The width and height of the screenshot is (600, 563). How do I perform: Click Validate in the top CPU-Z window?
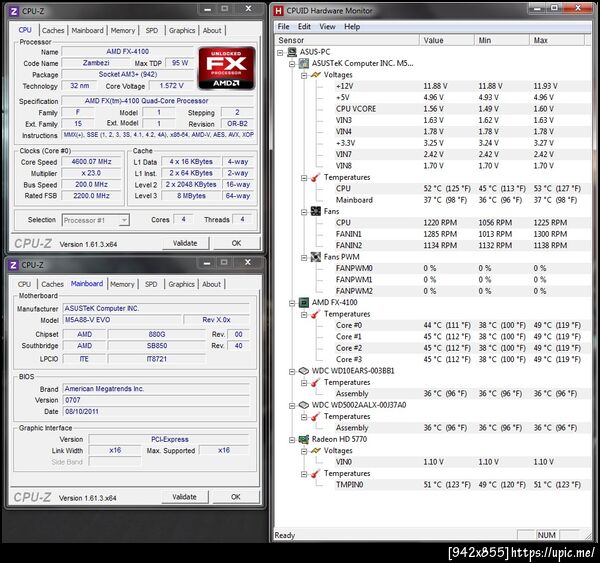(x=185, y=243)
